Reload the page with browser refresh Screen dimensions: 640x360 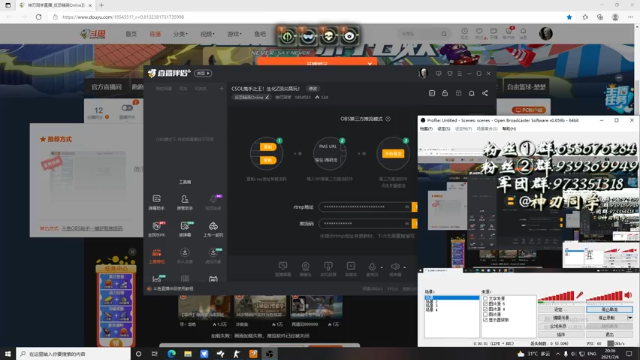(38, 17)
